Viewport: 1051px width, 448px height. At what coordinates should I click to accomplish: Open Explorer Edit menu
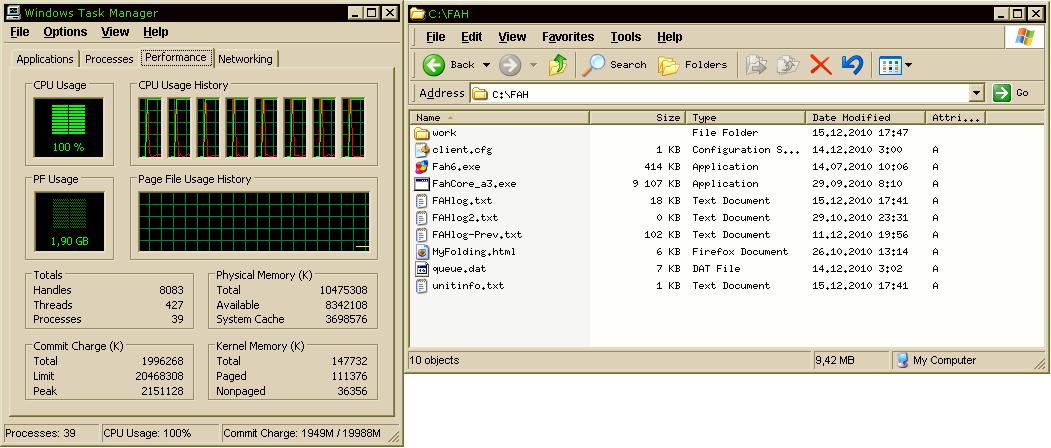472,37
